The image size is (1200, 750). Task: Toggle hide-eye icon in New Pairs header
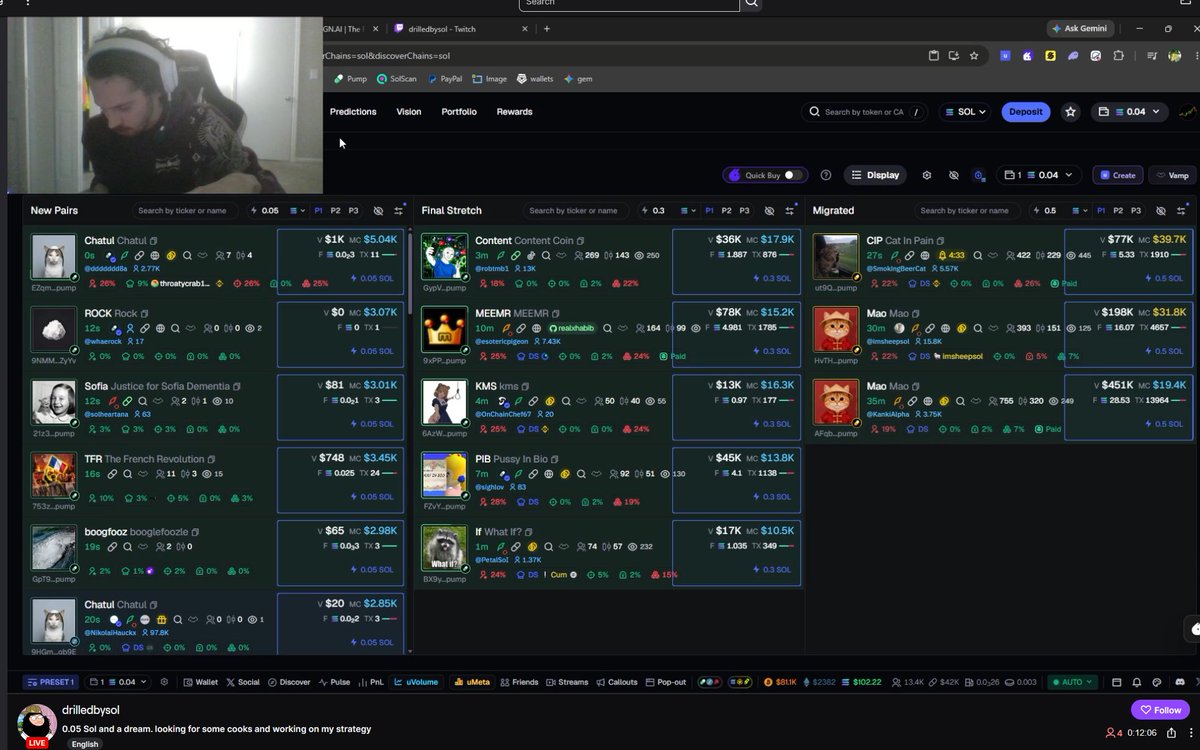pos(378,211)
